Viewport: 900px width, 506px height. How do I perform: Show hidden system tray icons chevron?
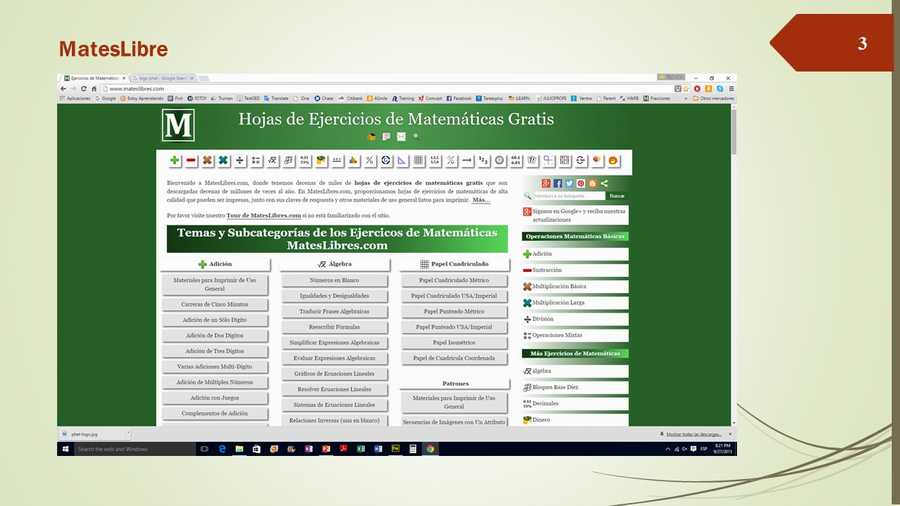click(x=668, y=449)
